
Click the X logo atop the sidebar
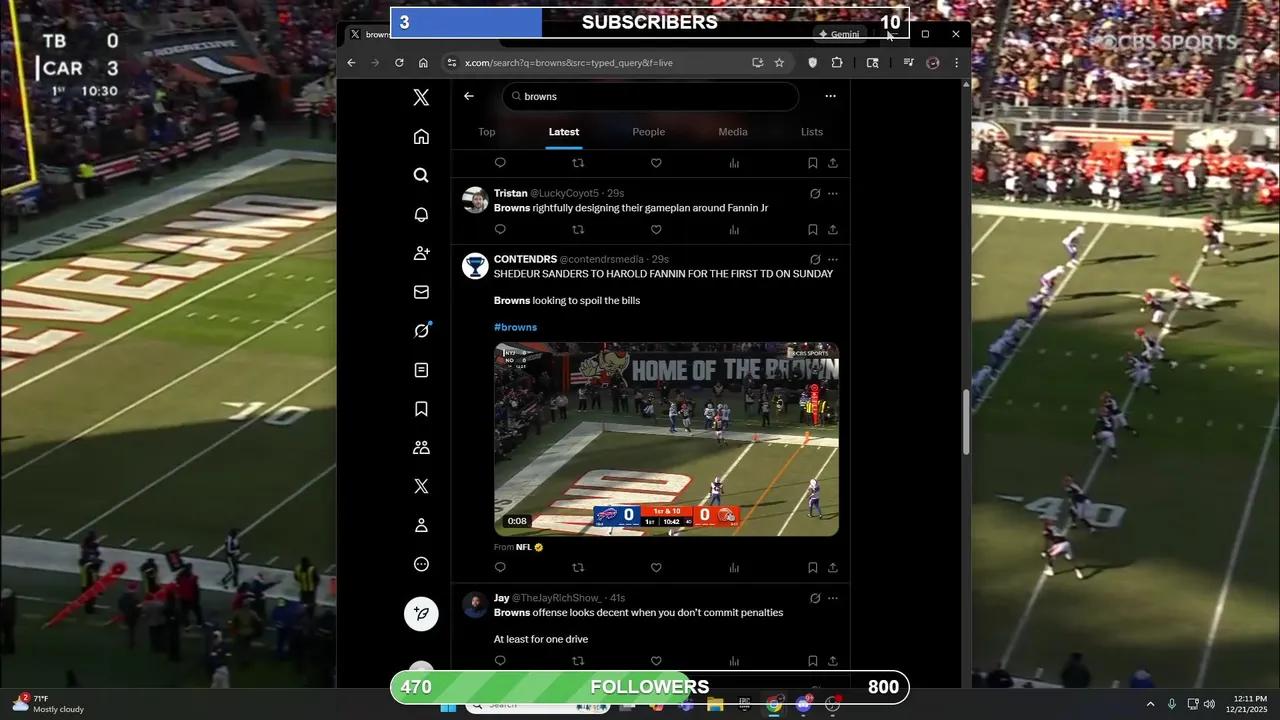(421, 97)
